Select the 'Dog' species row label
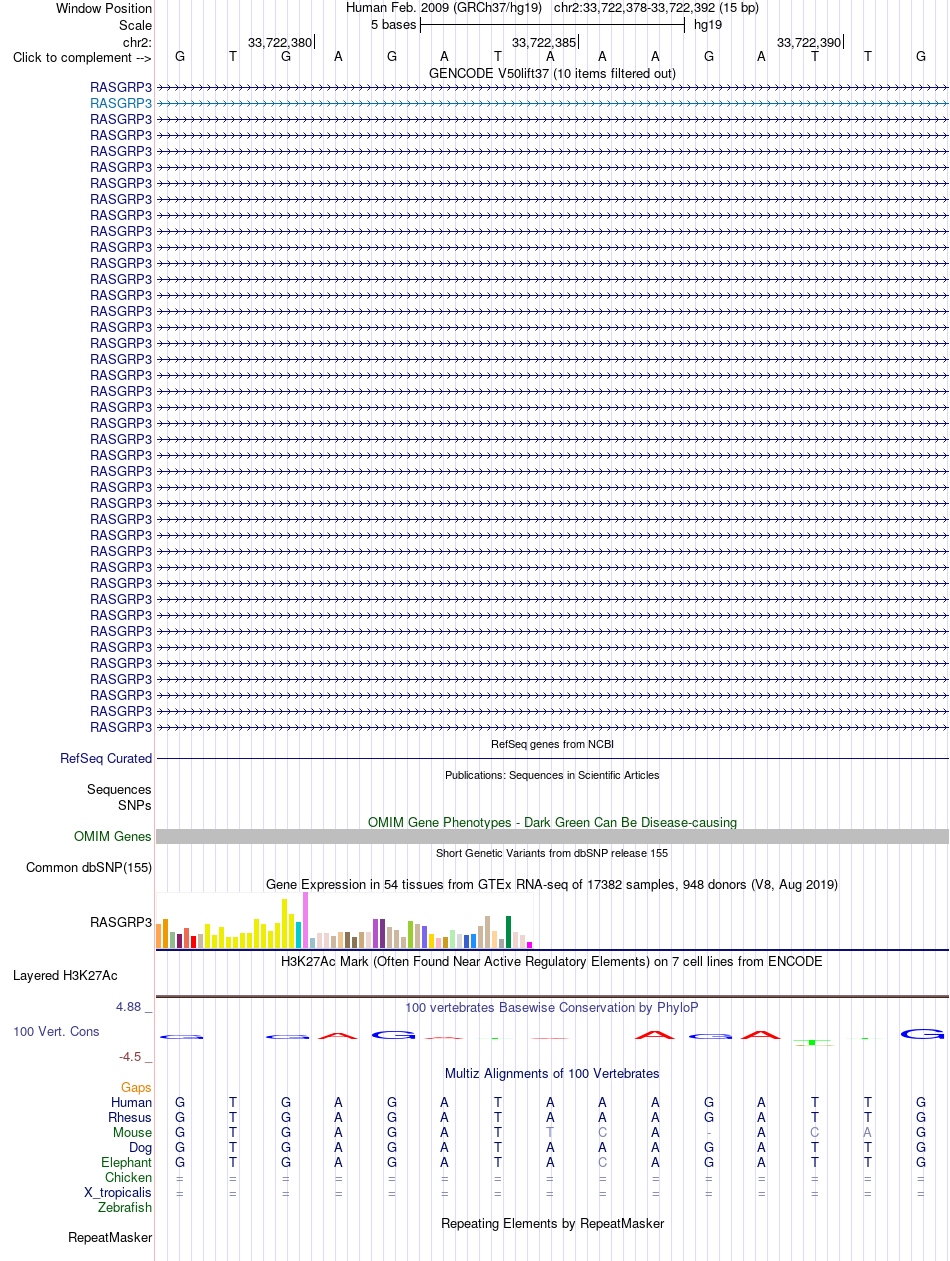This screenshot has height=1261, width=950. [x=140, y=1147]
